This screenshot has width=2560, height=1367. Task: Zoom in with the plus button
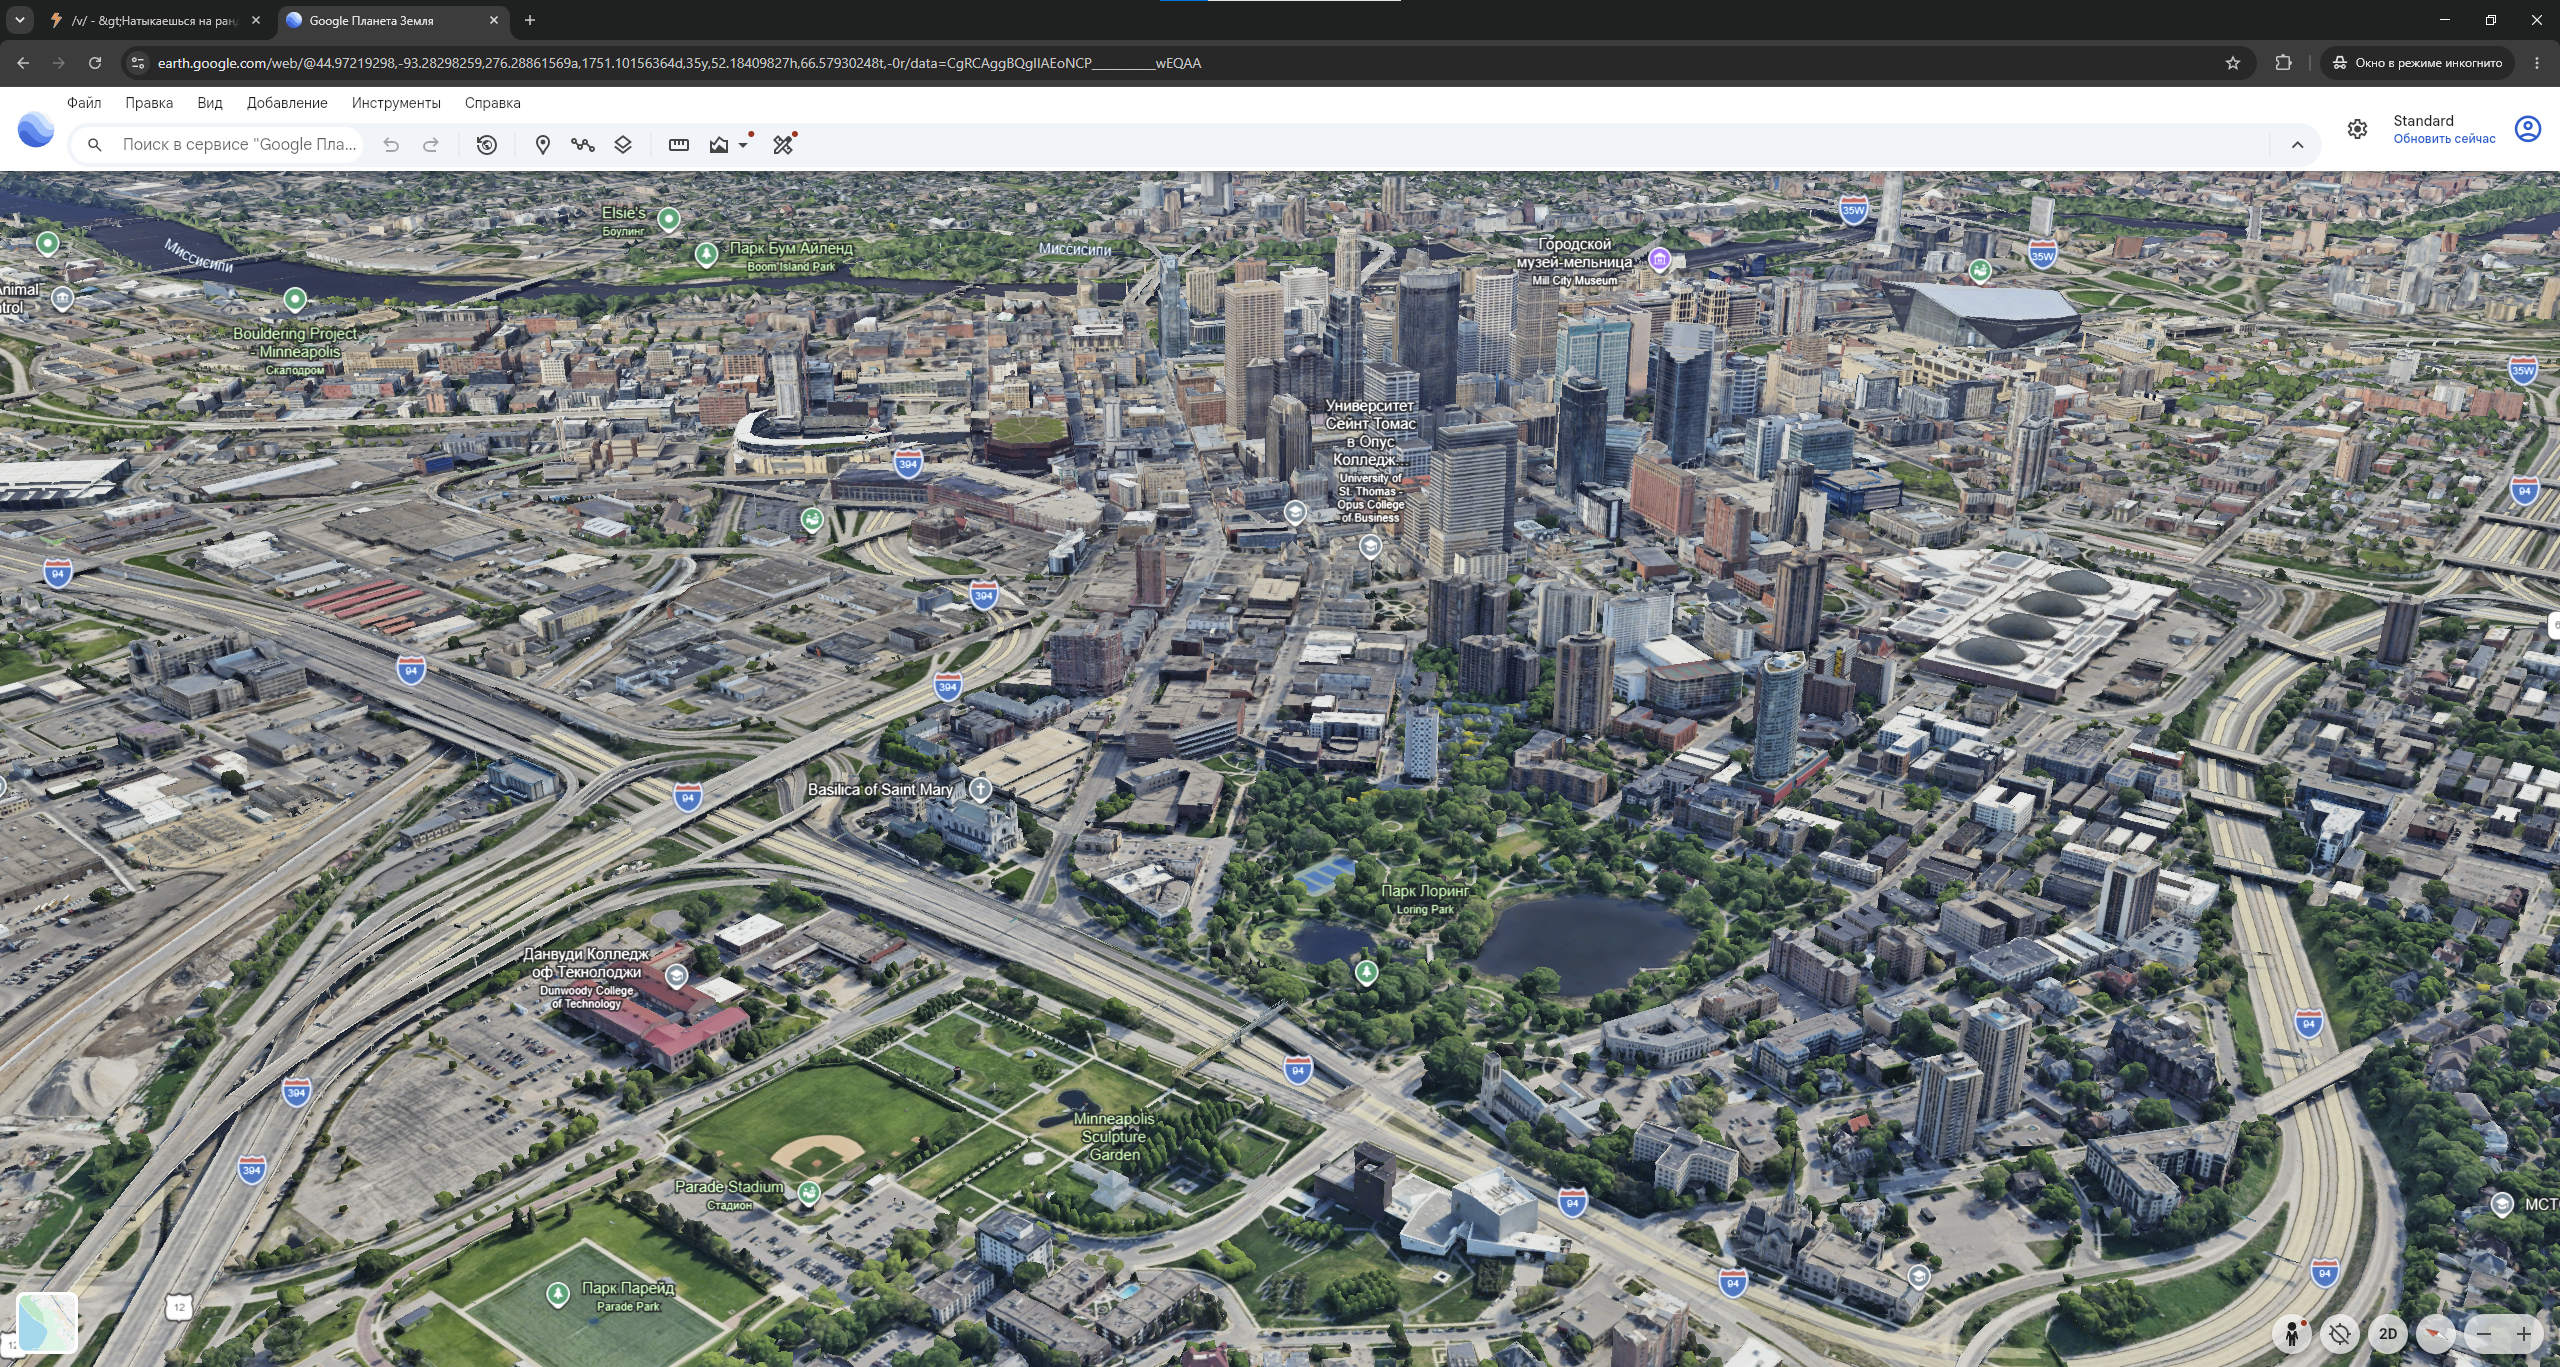(x=2524, y=1334)
